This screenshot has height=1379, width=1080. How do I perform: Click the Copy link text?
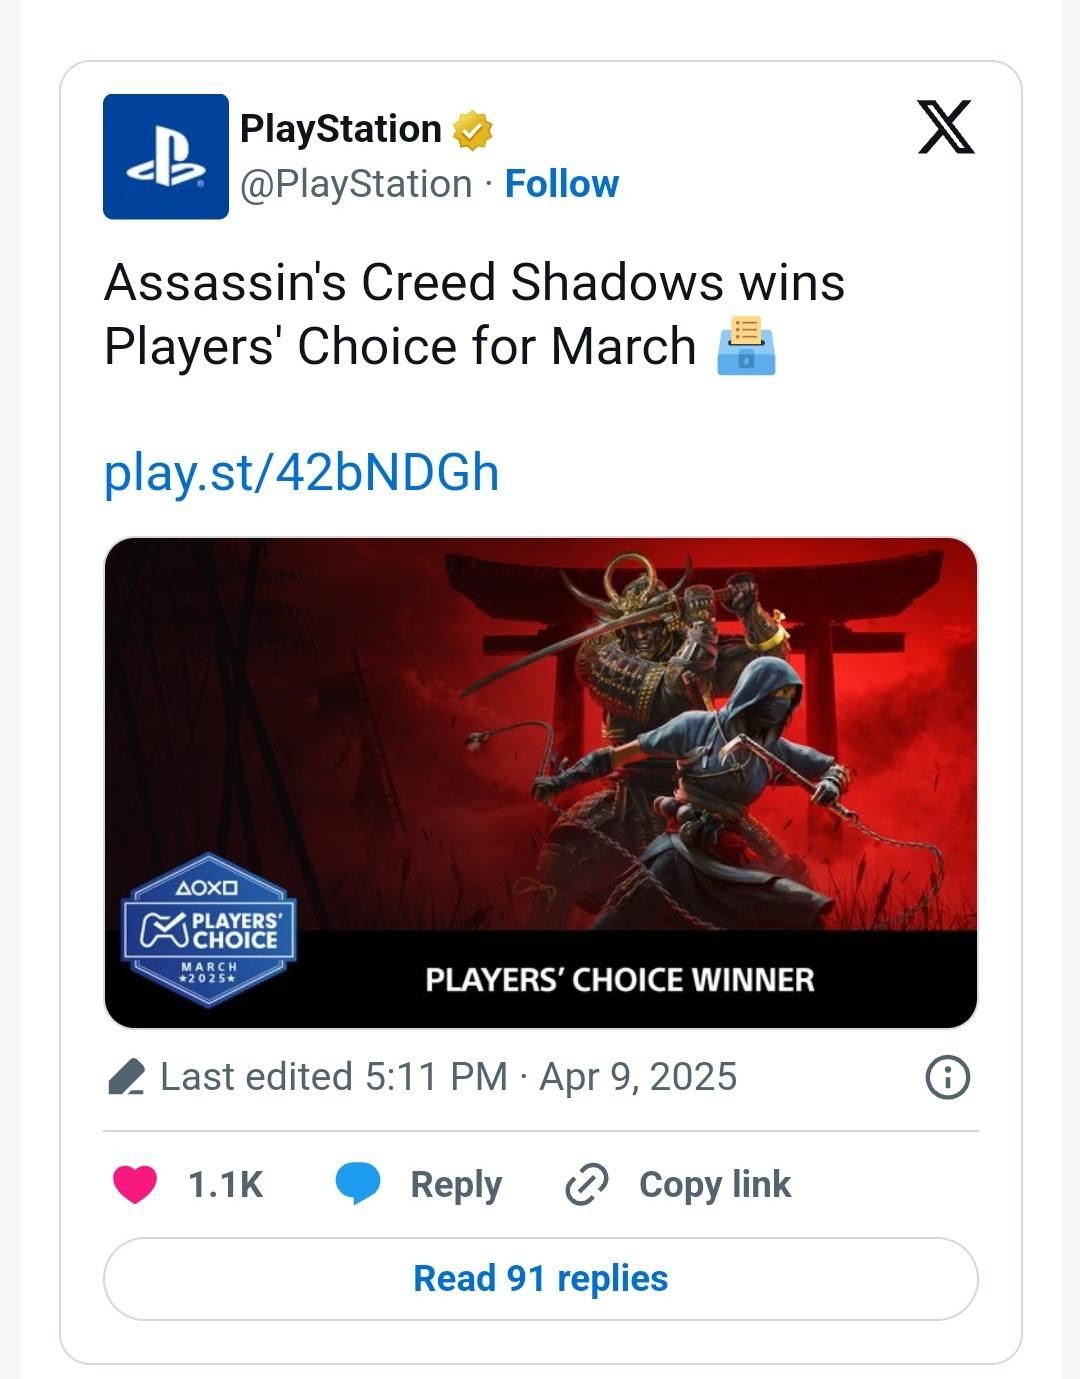[x=714, y=1184]
